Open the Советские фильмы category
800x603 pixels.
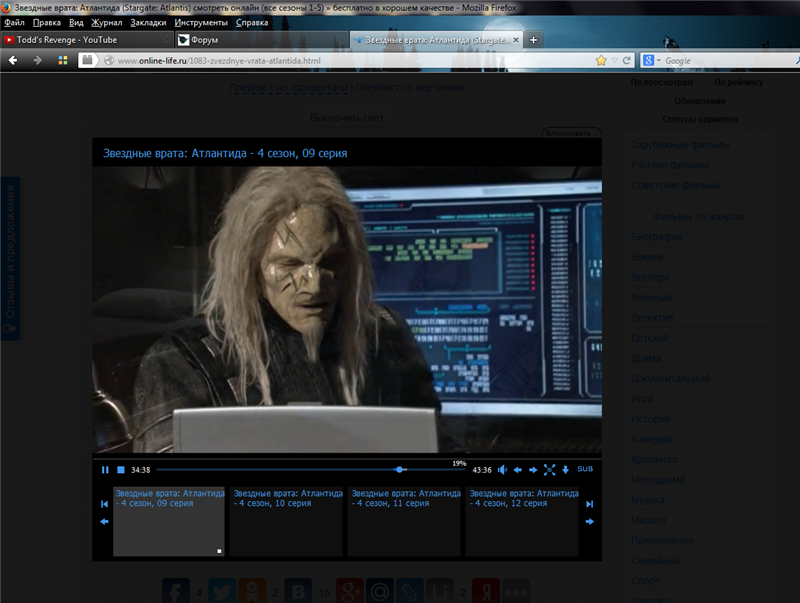[x=676, y=185]
